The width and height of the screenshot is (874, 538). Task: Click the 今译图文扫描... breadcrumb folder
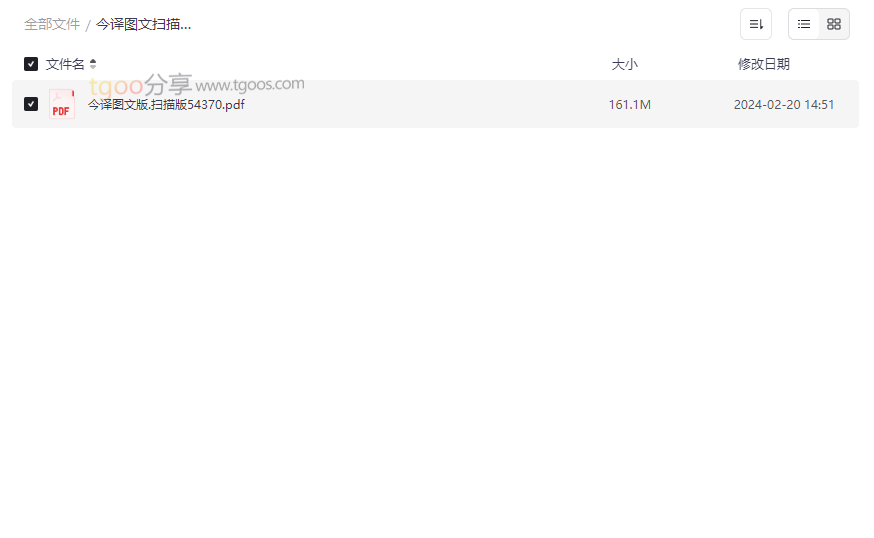143,25
